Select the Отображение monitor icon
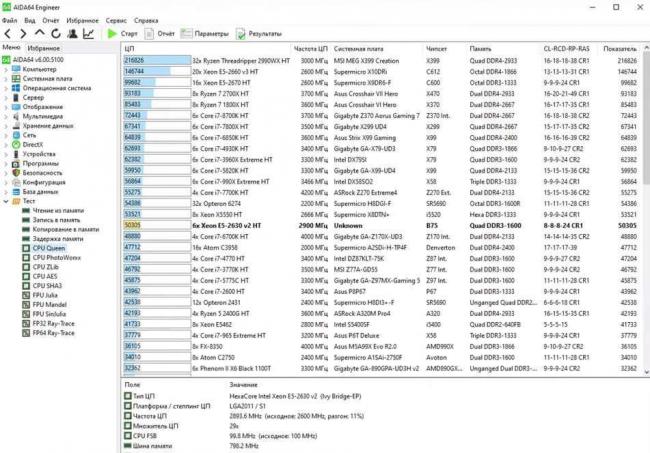 [16, 107]
